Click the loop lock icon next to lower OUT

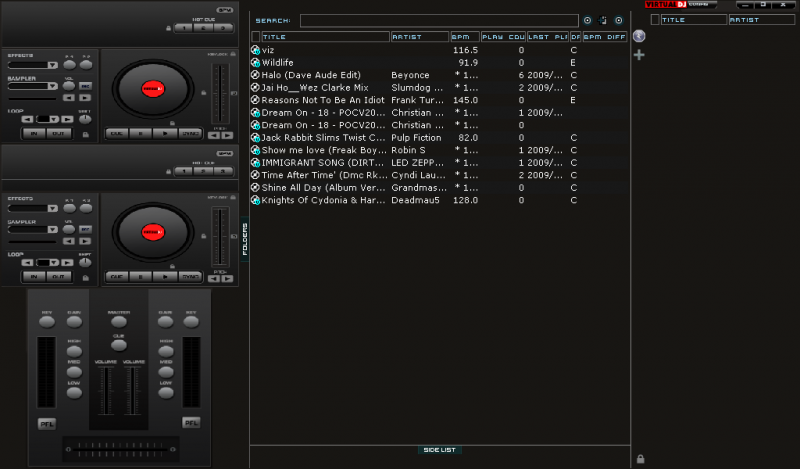point(86,278)
